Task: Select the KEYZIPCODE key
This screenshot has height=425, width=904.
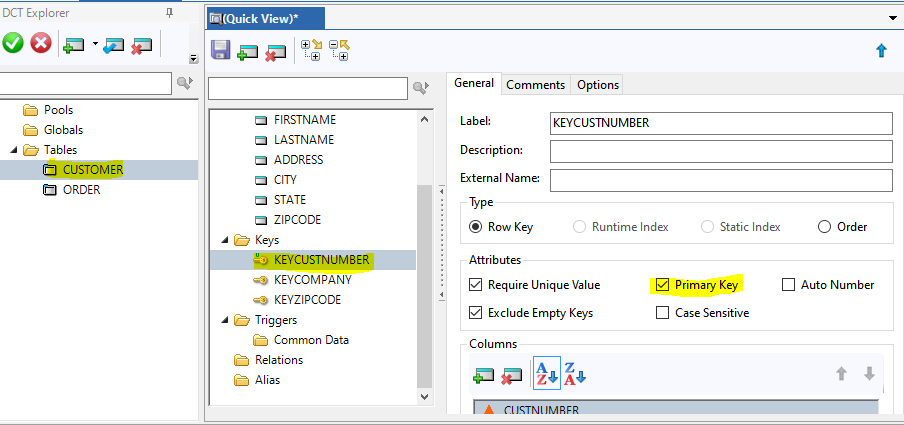Action: (307, 300)
